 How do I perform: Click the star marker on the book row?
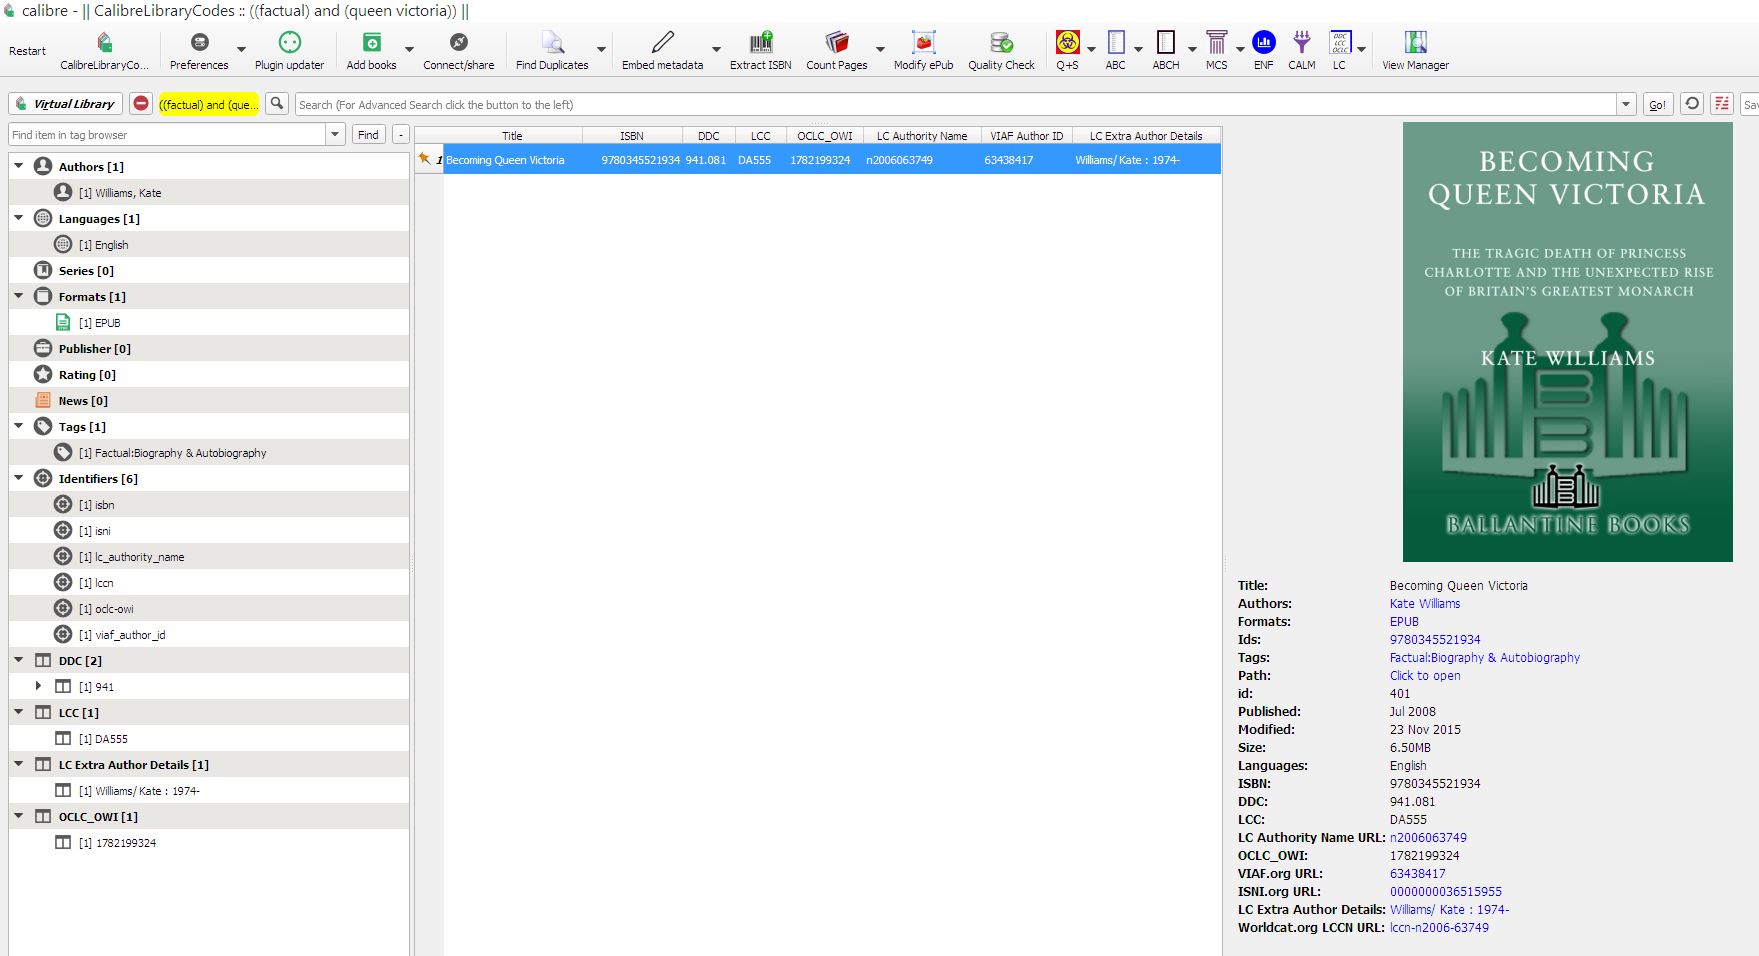coord(425,159)
